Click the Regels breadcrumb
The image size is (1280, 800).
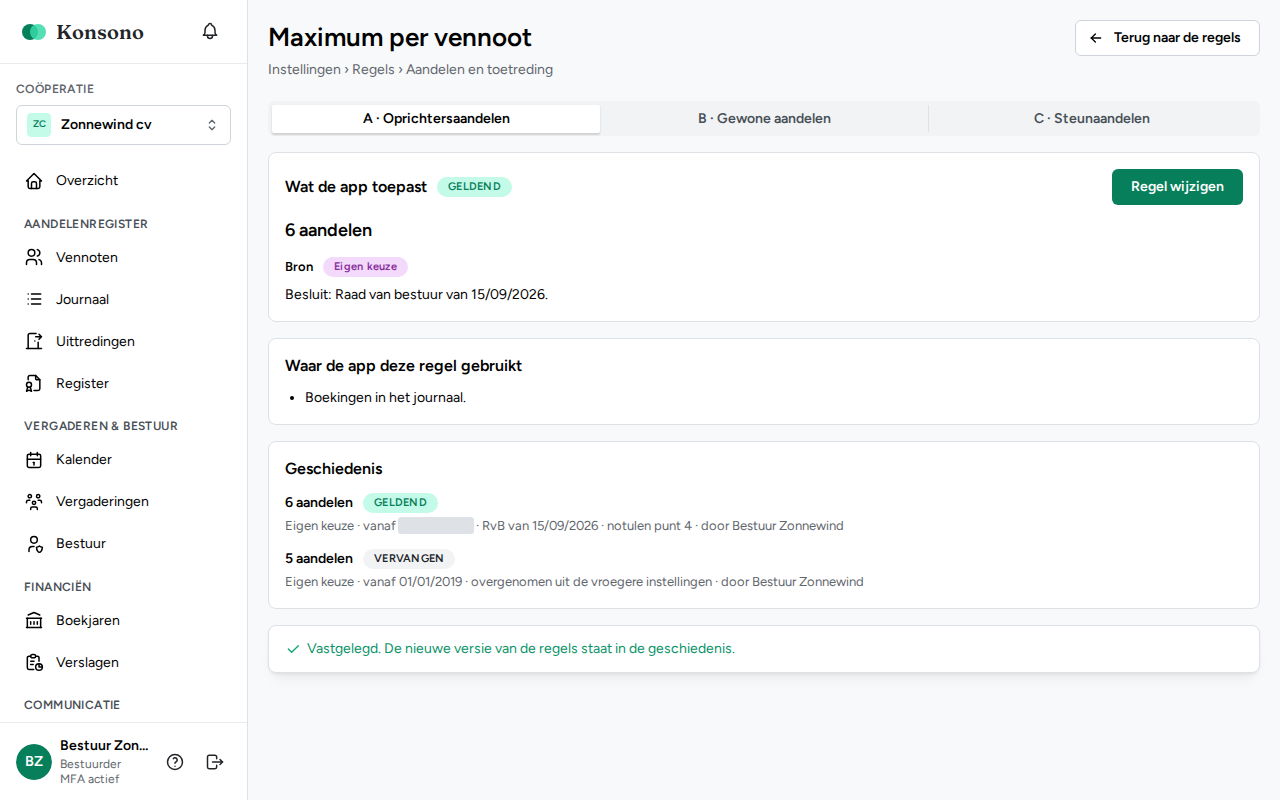pyautogui.click(x=373, y=70)
